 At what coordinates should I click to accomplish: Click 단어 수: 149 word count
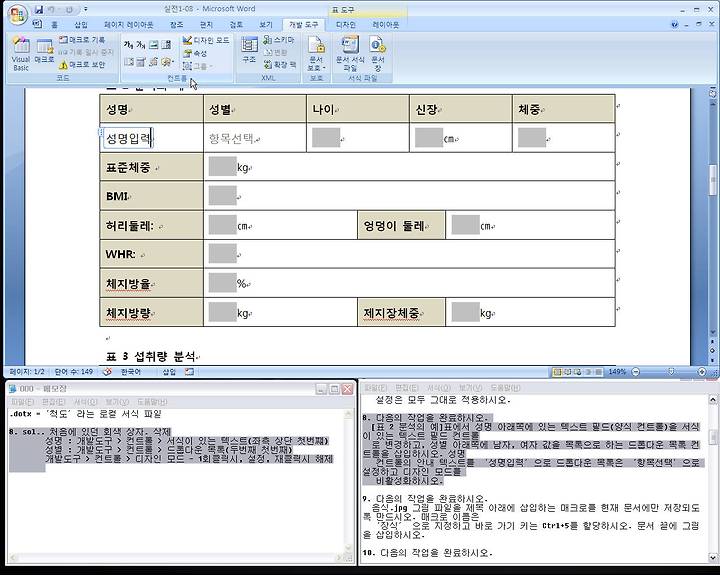coord(73,372)
